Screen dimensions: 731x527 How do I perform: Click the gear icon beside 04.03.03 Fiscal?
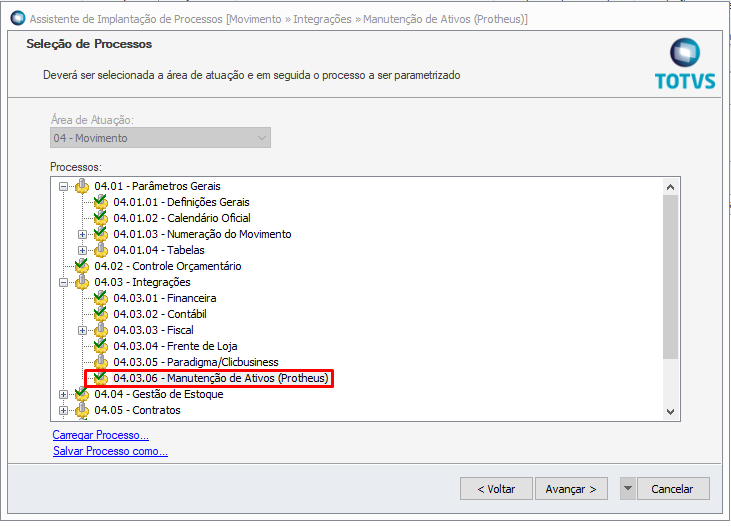click(x=101, y=330)
